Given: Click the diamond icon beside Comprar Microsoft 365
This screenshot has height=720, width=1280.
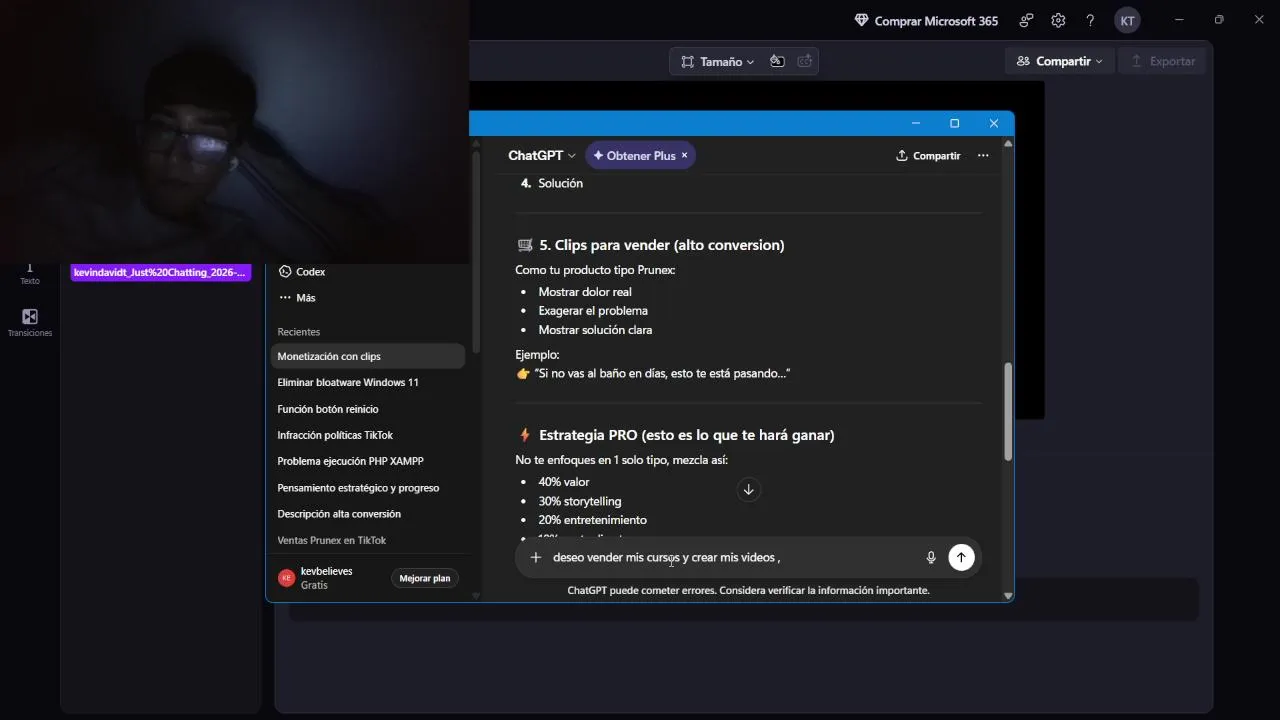Looking at the screenshot, I should tap(862, 20).
